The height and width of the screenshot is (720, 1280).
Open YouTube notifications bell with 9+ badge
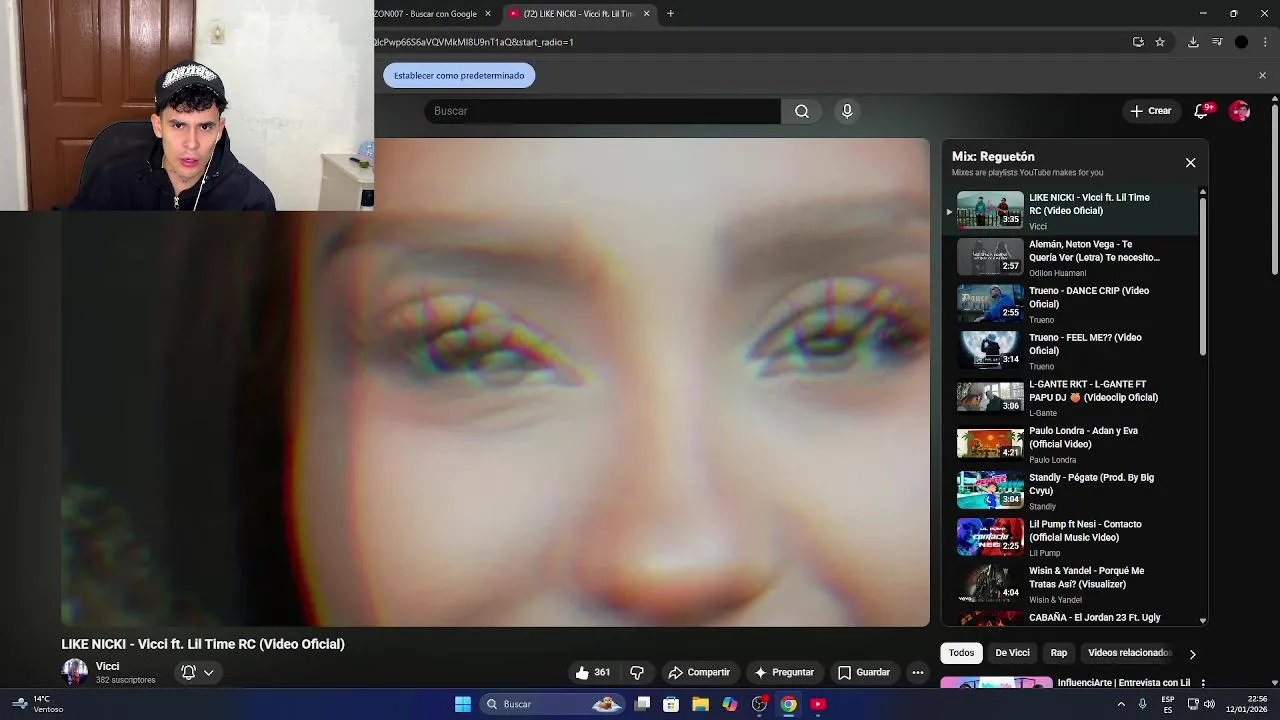tap(1202, 111)
